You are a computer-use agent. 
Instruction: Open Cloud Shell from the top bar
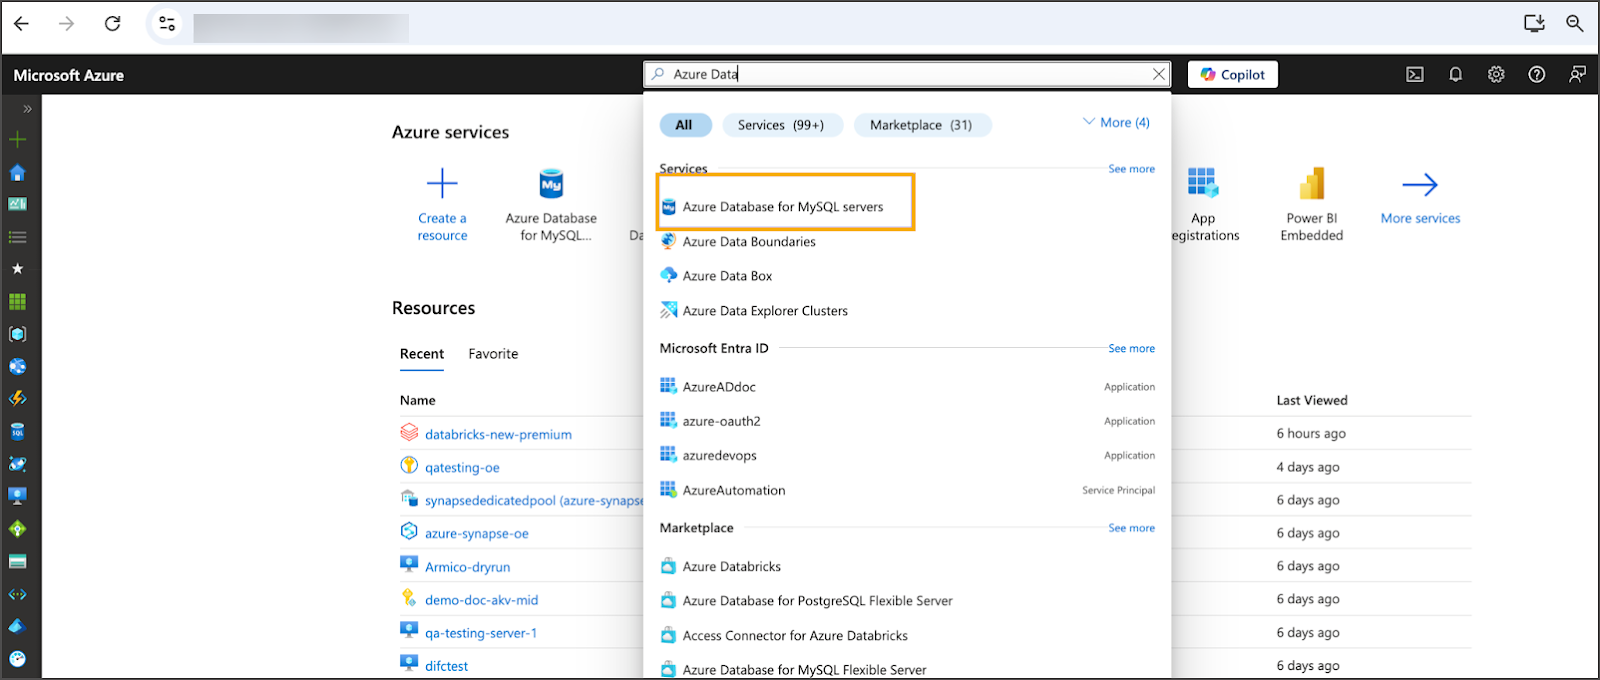click(1415, 75)
